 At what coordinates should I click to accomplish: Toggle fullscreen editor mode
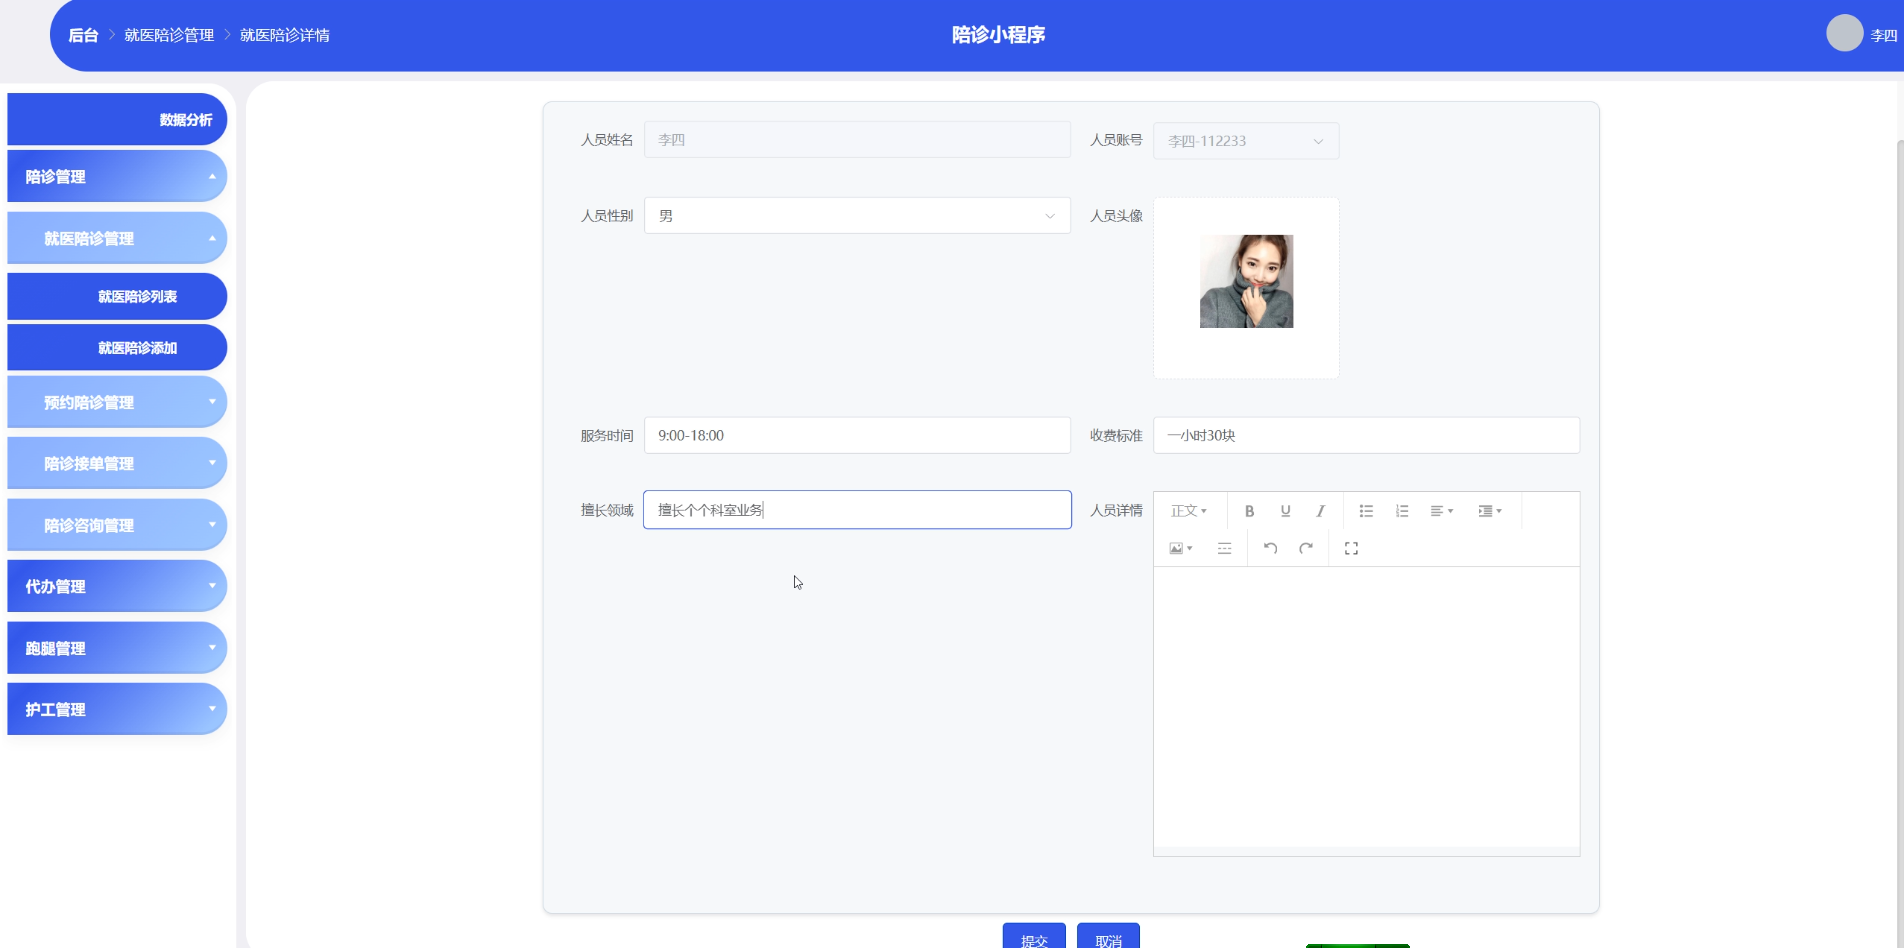click(1351, 548)
